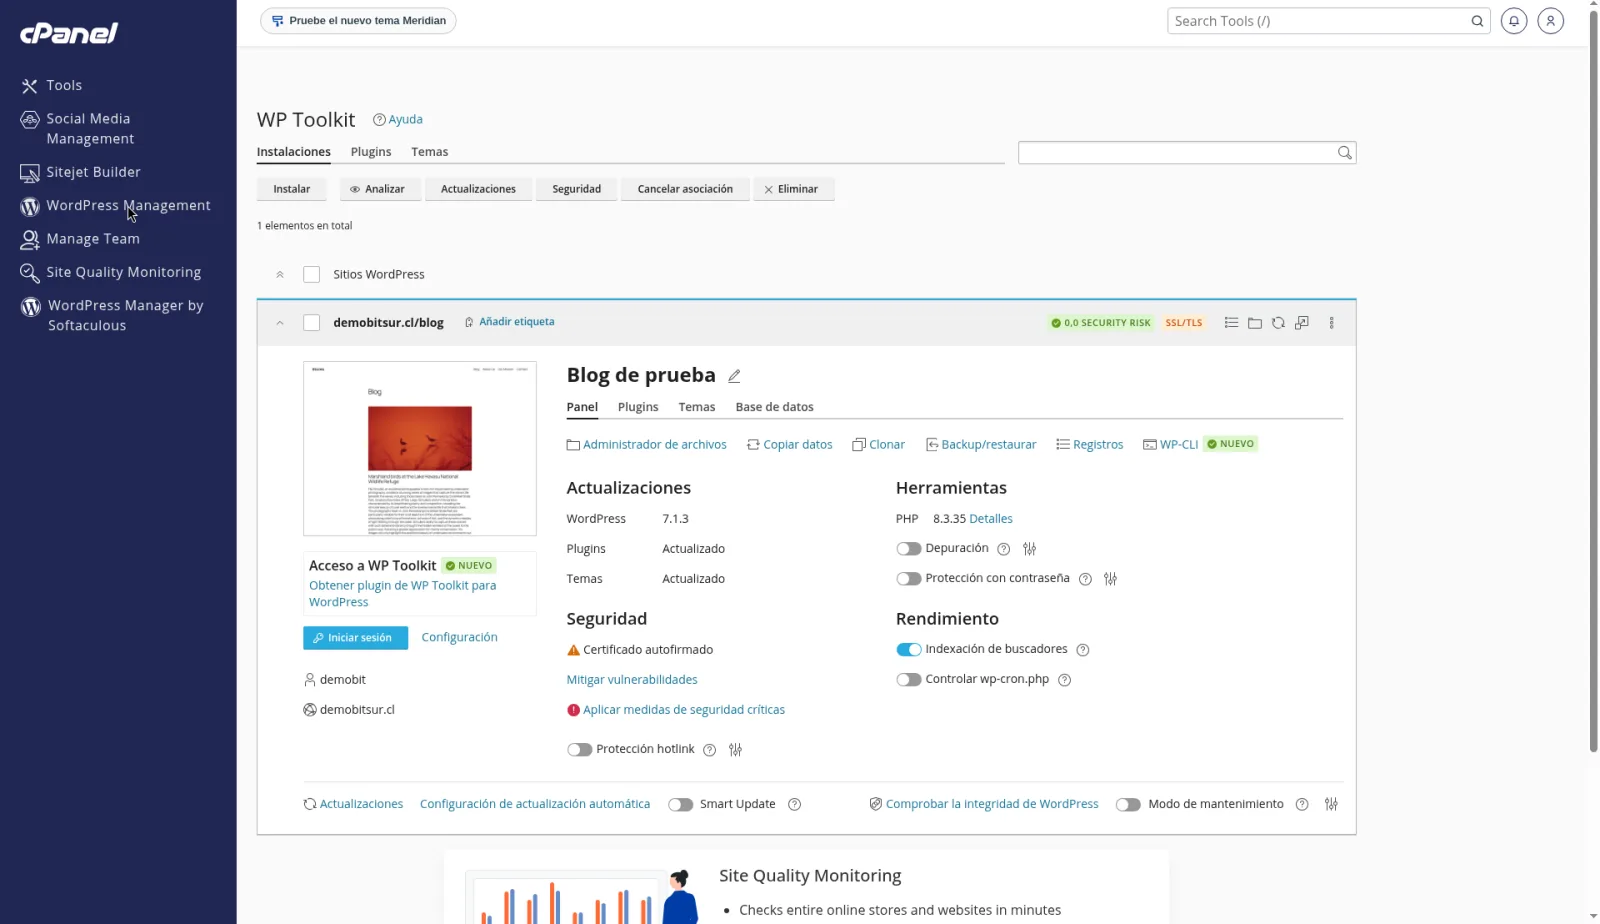Click the Pruebe el nuevo tema Meridian button
Viewport: 1600px width, 924px height.
[358, 21]
